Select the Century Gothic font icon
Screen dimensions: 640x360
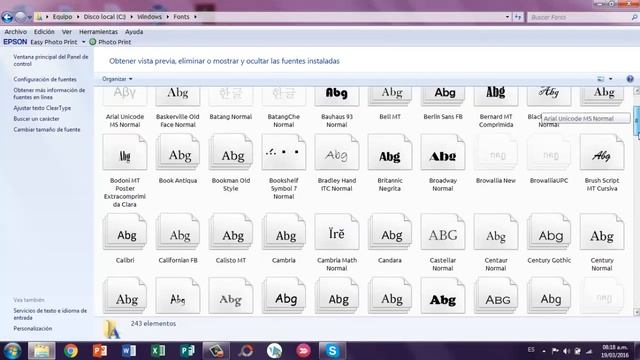point(549,232)
